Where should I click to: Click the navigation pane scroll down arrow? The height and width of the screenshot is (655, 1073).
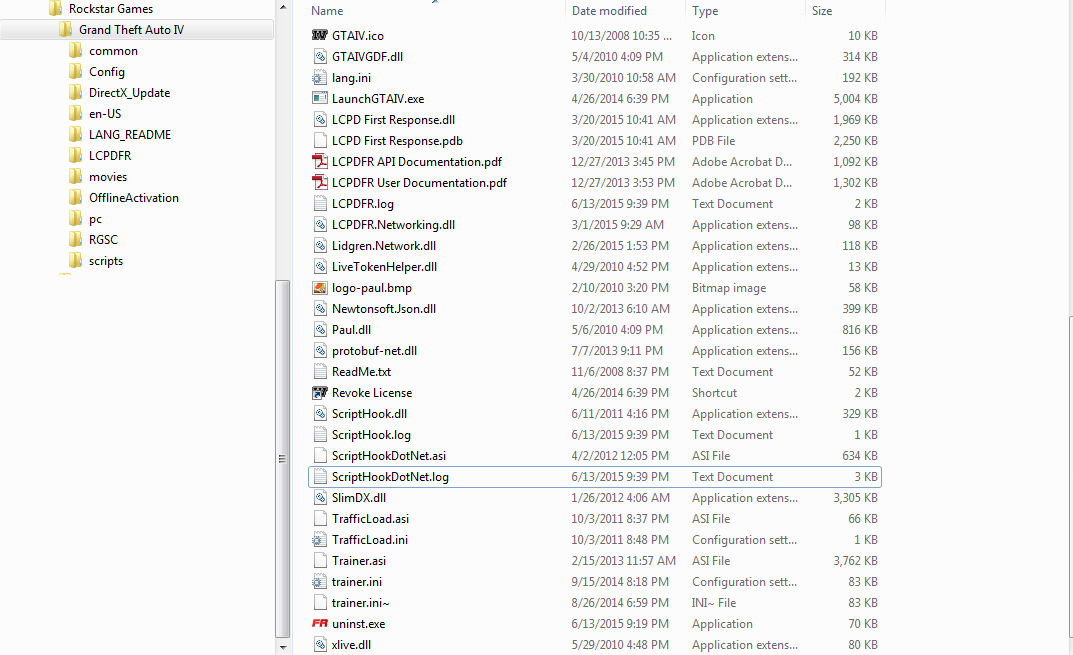point(283,647)
